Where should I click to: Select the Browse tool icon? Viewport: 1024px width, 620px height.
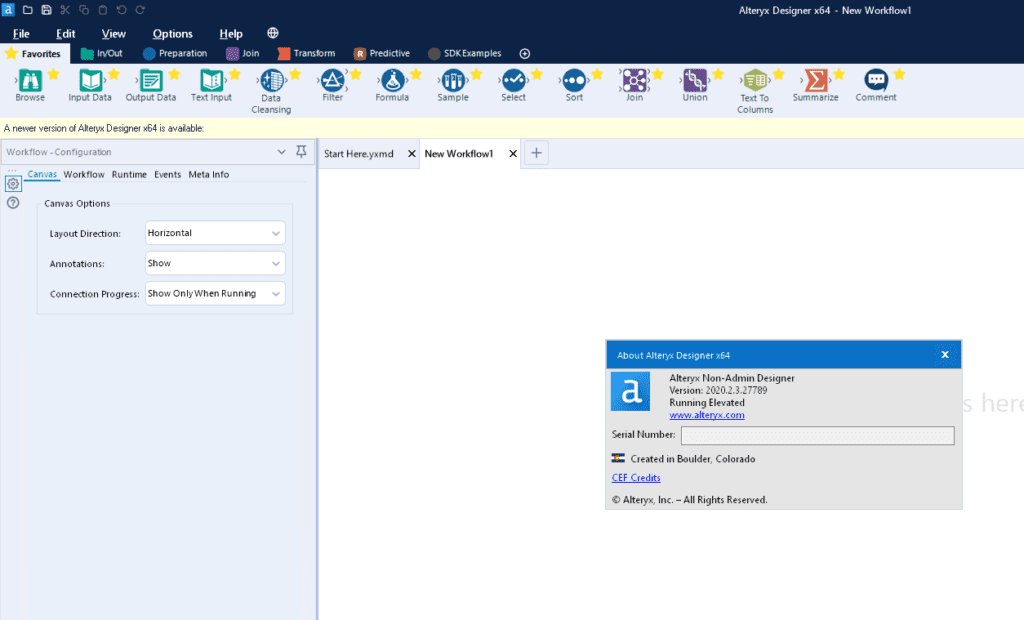click(x=30, y=80)
